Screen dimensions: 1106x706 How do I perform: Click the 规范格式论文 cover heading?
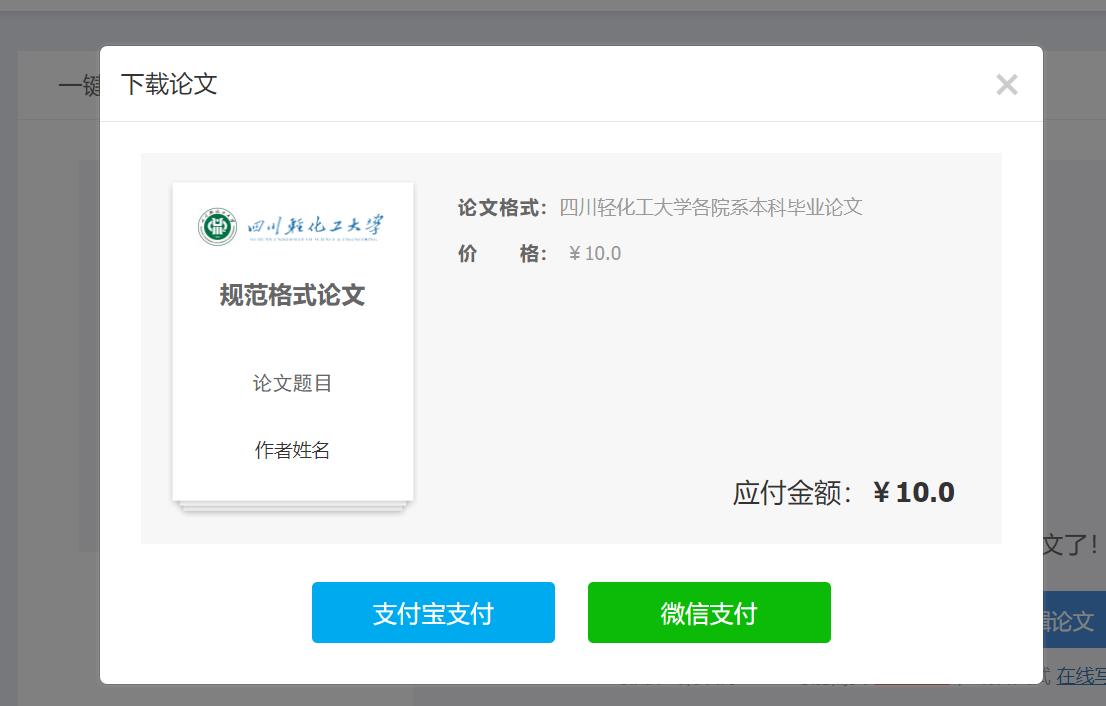tap(293, 295)
